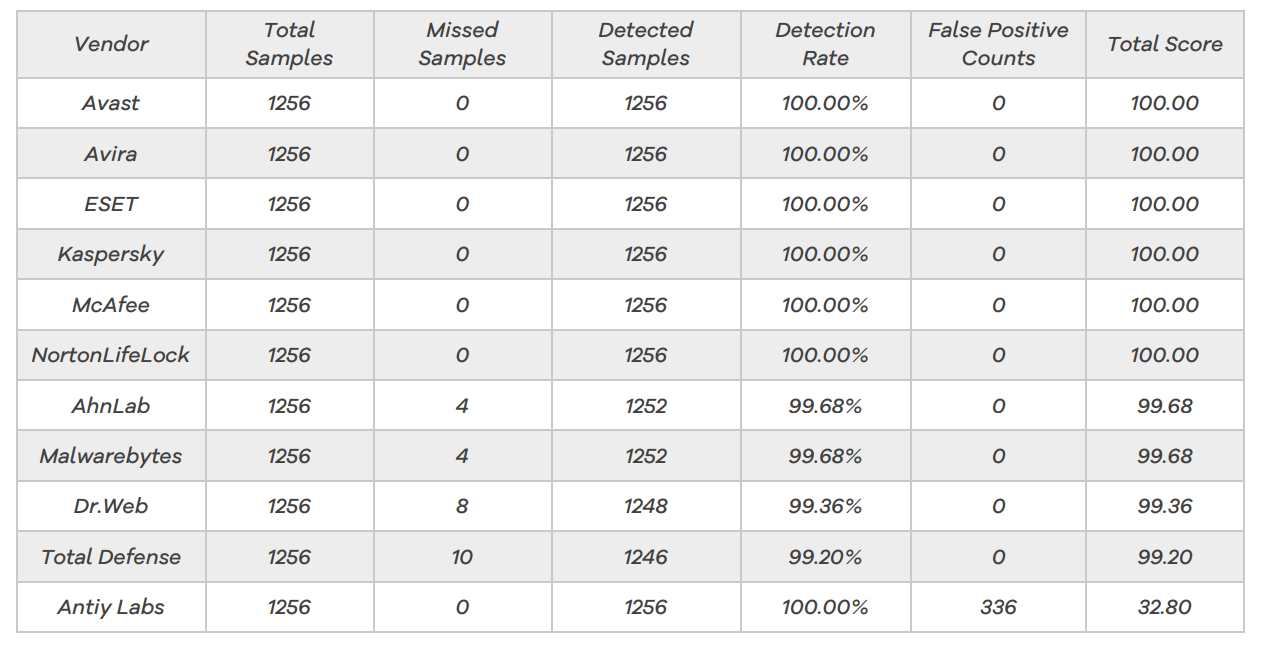Select the Total Defense vendor cell
The height and width of the screenshot is (645, 1261).
[111, 557]
